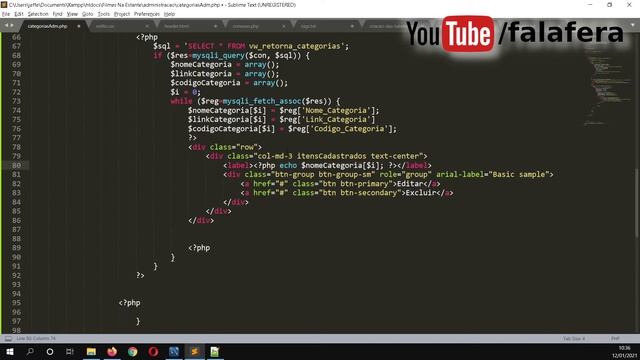
Task: Close the header.html tab via its dot
Action: [x=216, y=26]
